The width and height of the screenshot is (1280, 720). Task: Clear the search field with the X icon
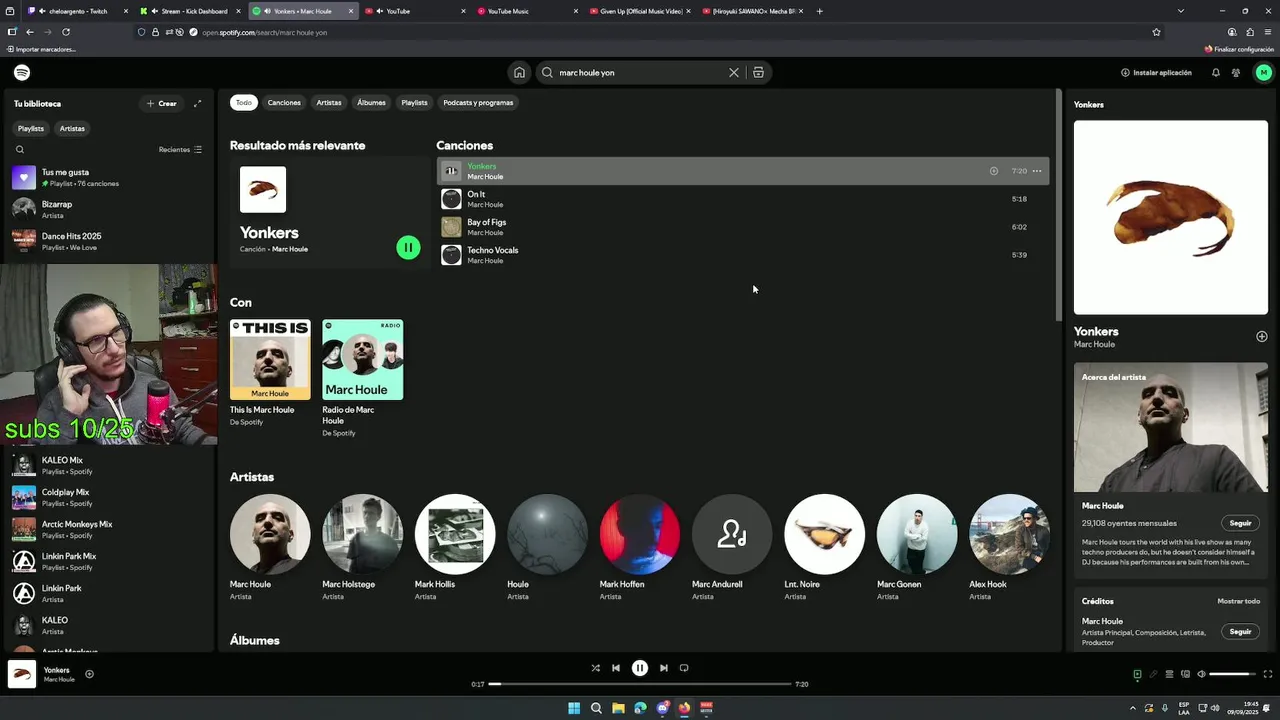pos(733,72)
